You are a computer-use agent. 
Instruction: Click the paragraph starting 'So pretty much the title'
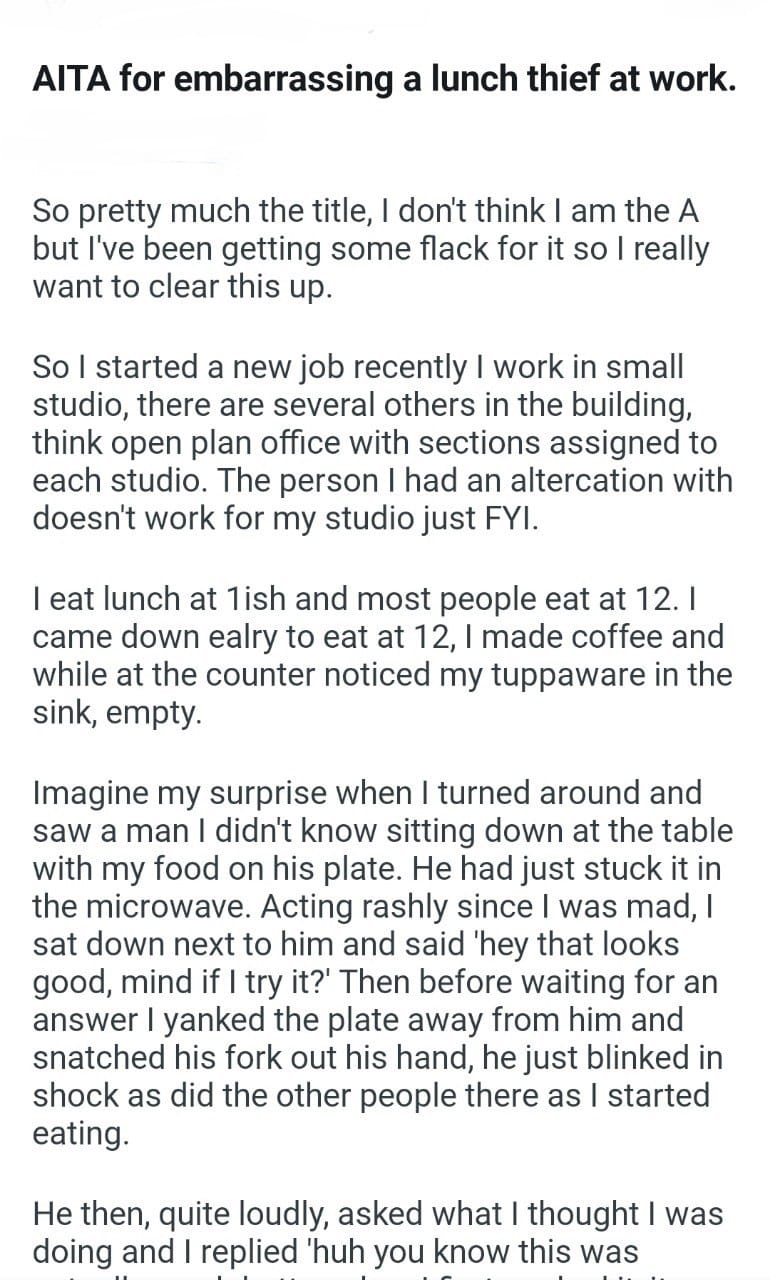(370, 249)
